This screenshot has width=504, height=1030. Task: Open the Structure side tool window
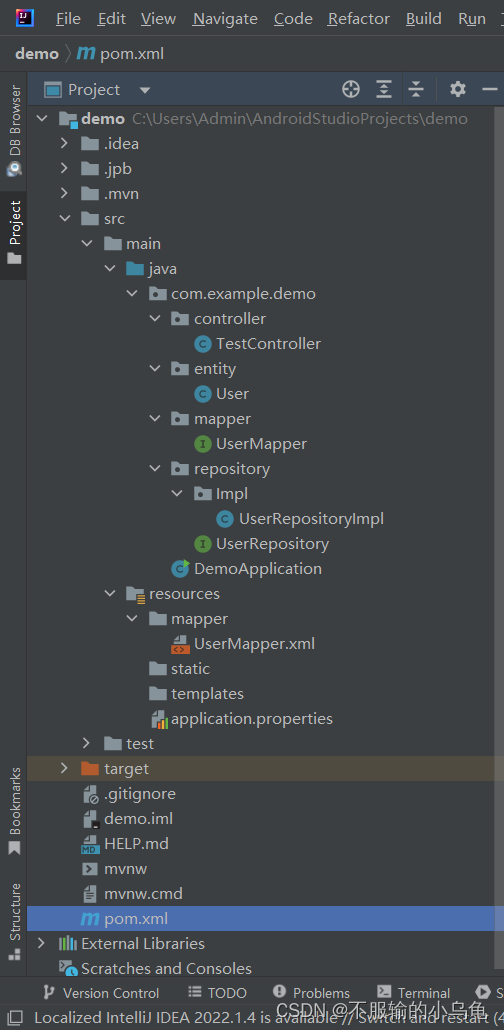(x=14, y=921)
